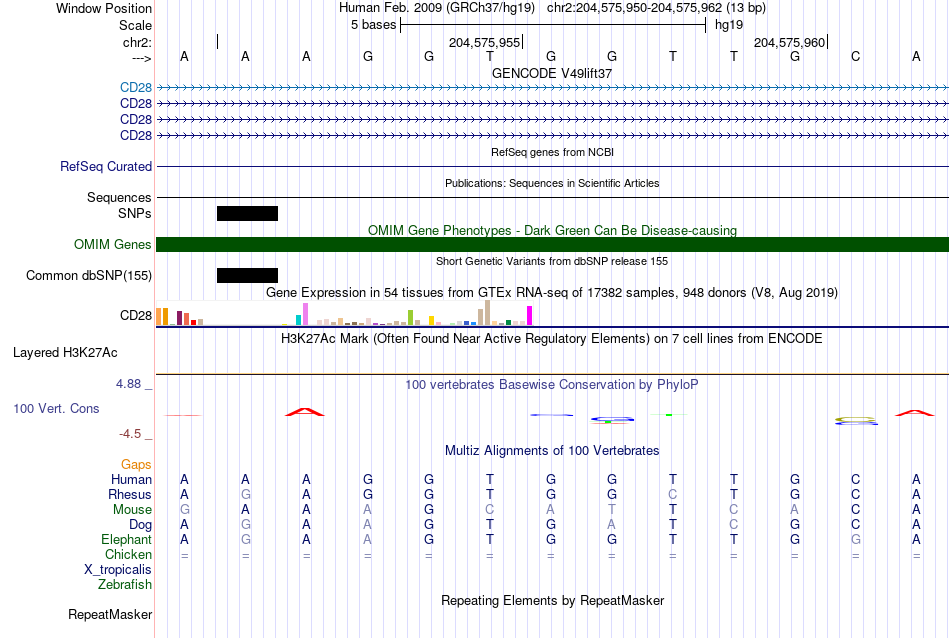950x638 pixels.
Task: Click 100 vertebrates Basewise Conservation by PhyloP title
Action: tap(552, 384)
